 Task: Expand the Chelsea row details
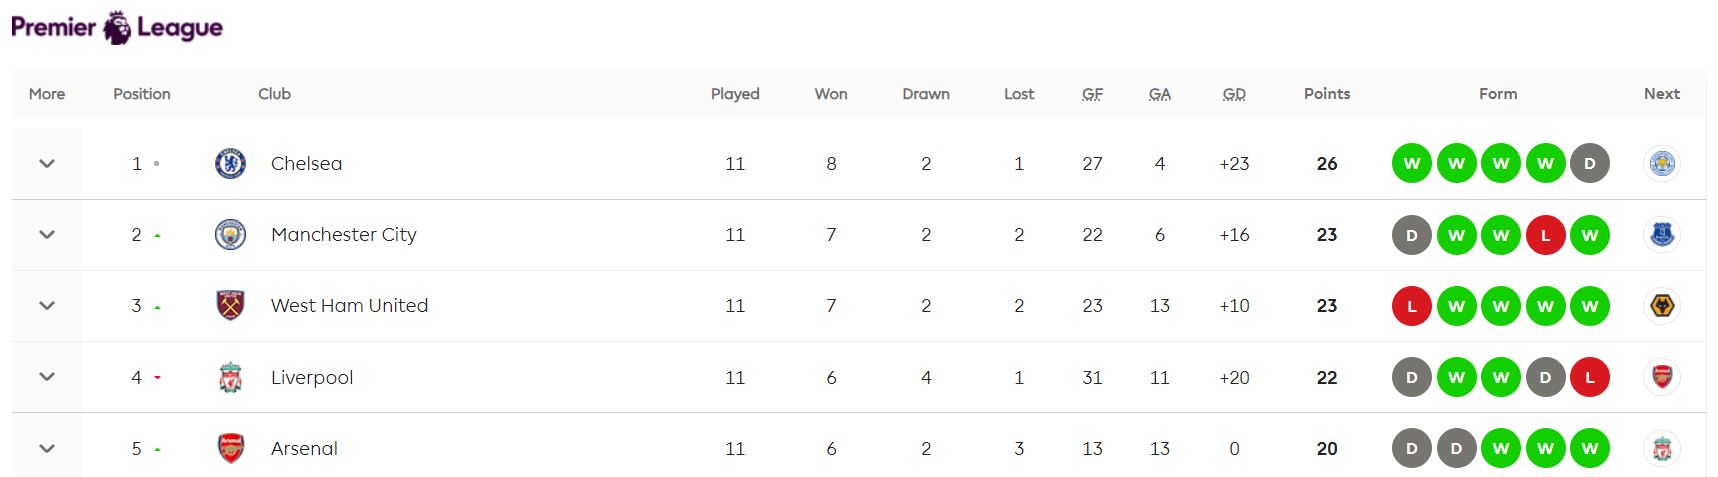(47, 163)
